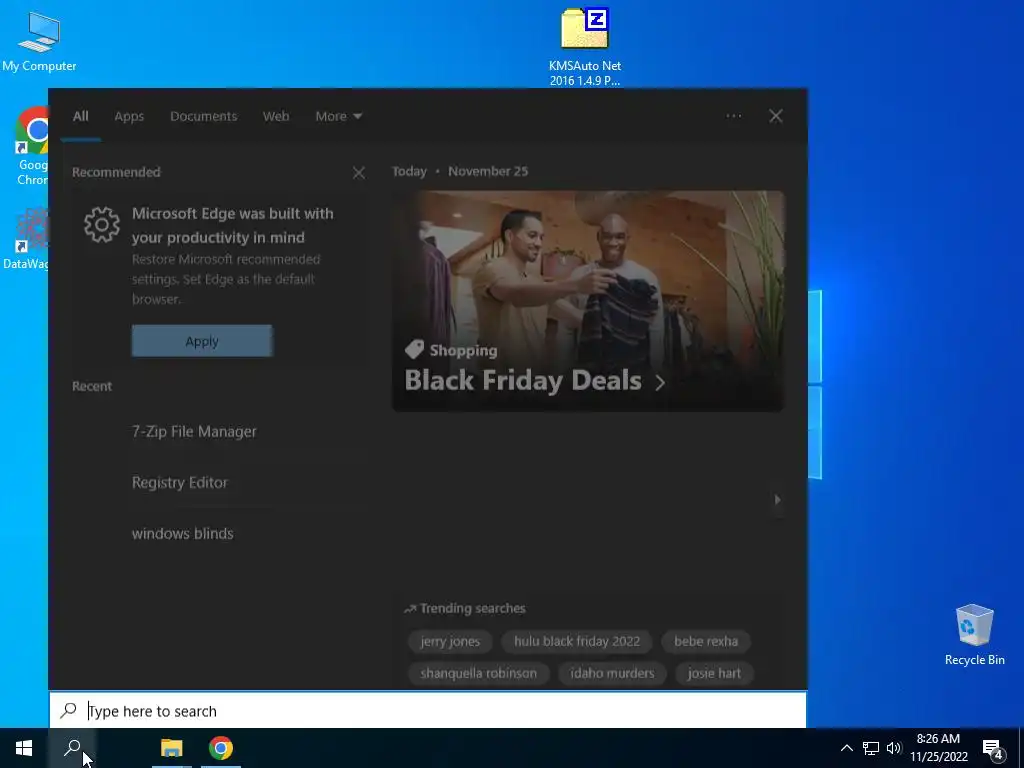Image resolution: width=1024 pixels, height=768 pixels.
Task: Open the Black Friday Deals shopping card
Action: tap(588, 301)
